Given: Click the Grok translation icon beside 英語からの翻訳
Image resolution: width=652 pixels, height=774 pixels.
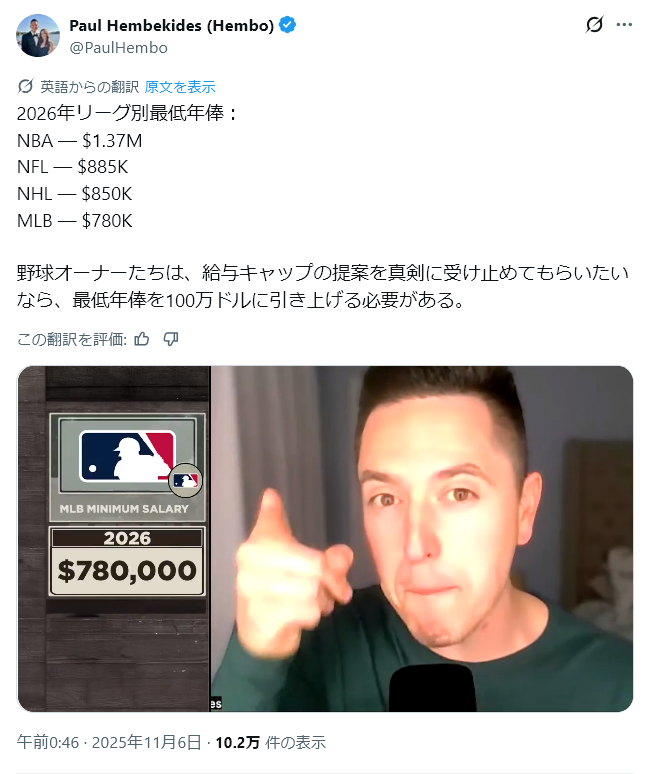Looking at the screenshot, I should (x=25, y=86).
